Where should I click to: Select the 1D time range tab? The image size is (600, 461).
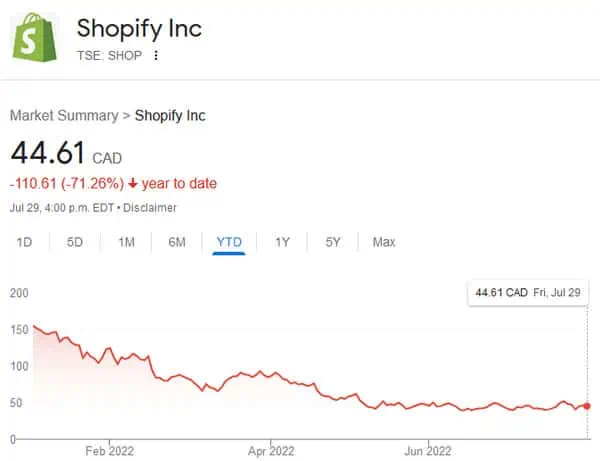point(25,242)
